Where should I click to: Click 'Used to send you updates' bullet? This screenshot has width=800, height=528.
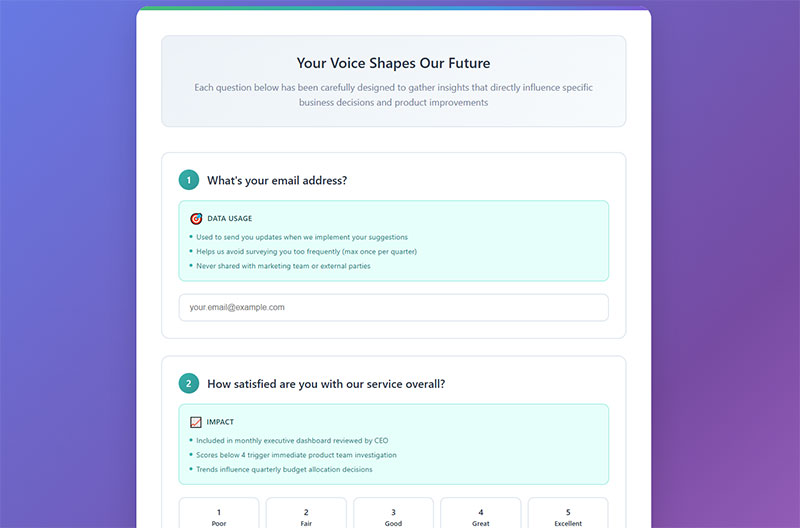(x=302, y=237)
